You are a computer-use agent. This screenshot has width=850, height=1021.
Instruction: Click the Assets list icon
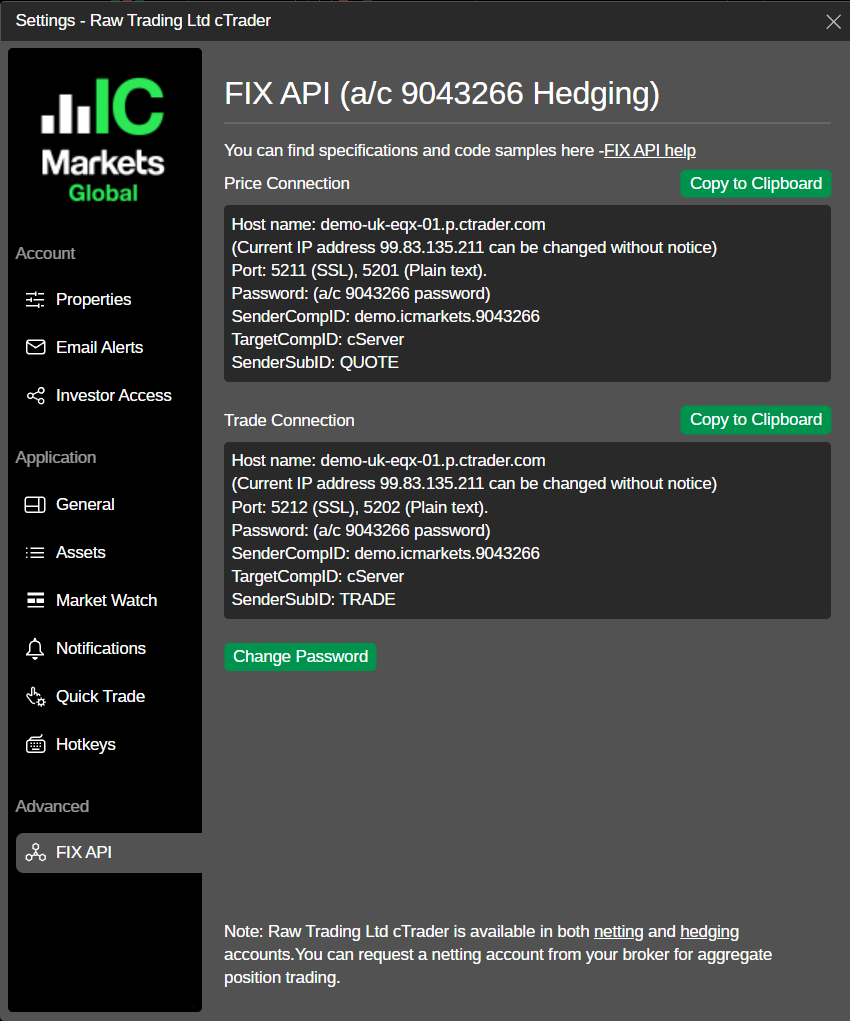(x=35, y=553)
